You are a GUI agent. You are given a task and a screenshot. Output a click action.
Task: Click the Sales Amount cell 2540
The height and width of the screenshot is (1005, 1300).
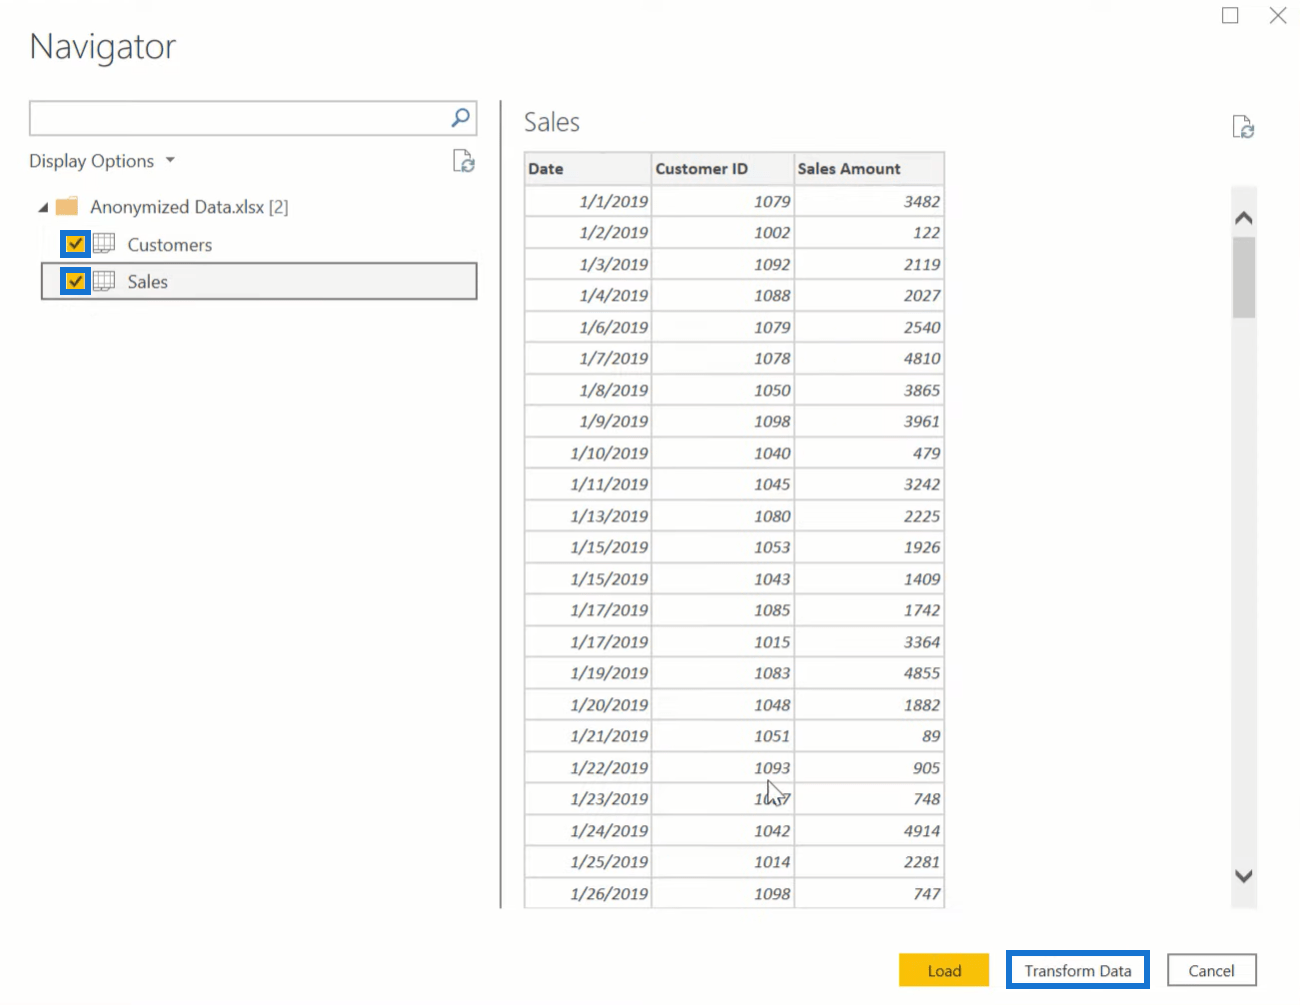click(869, 327)
